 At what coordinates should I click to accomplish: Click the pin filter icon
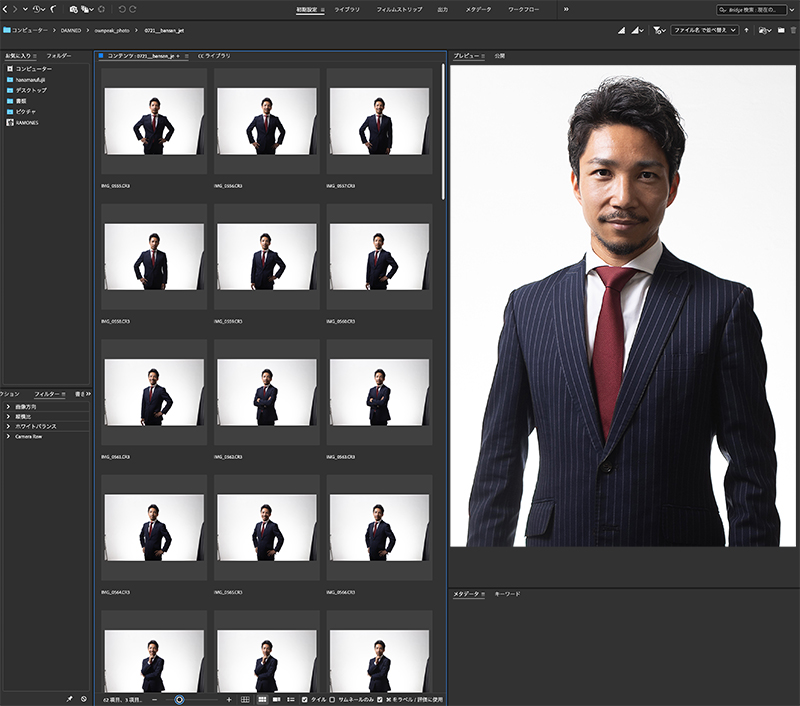[x=69, y=699]
